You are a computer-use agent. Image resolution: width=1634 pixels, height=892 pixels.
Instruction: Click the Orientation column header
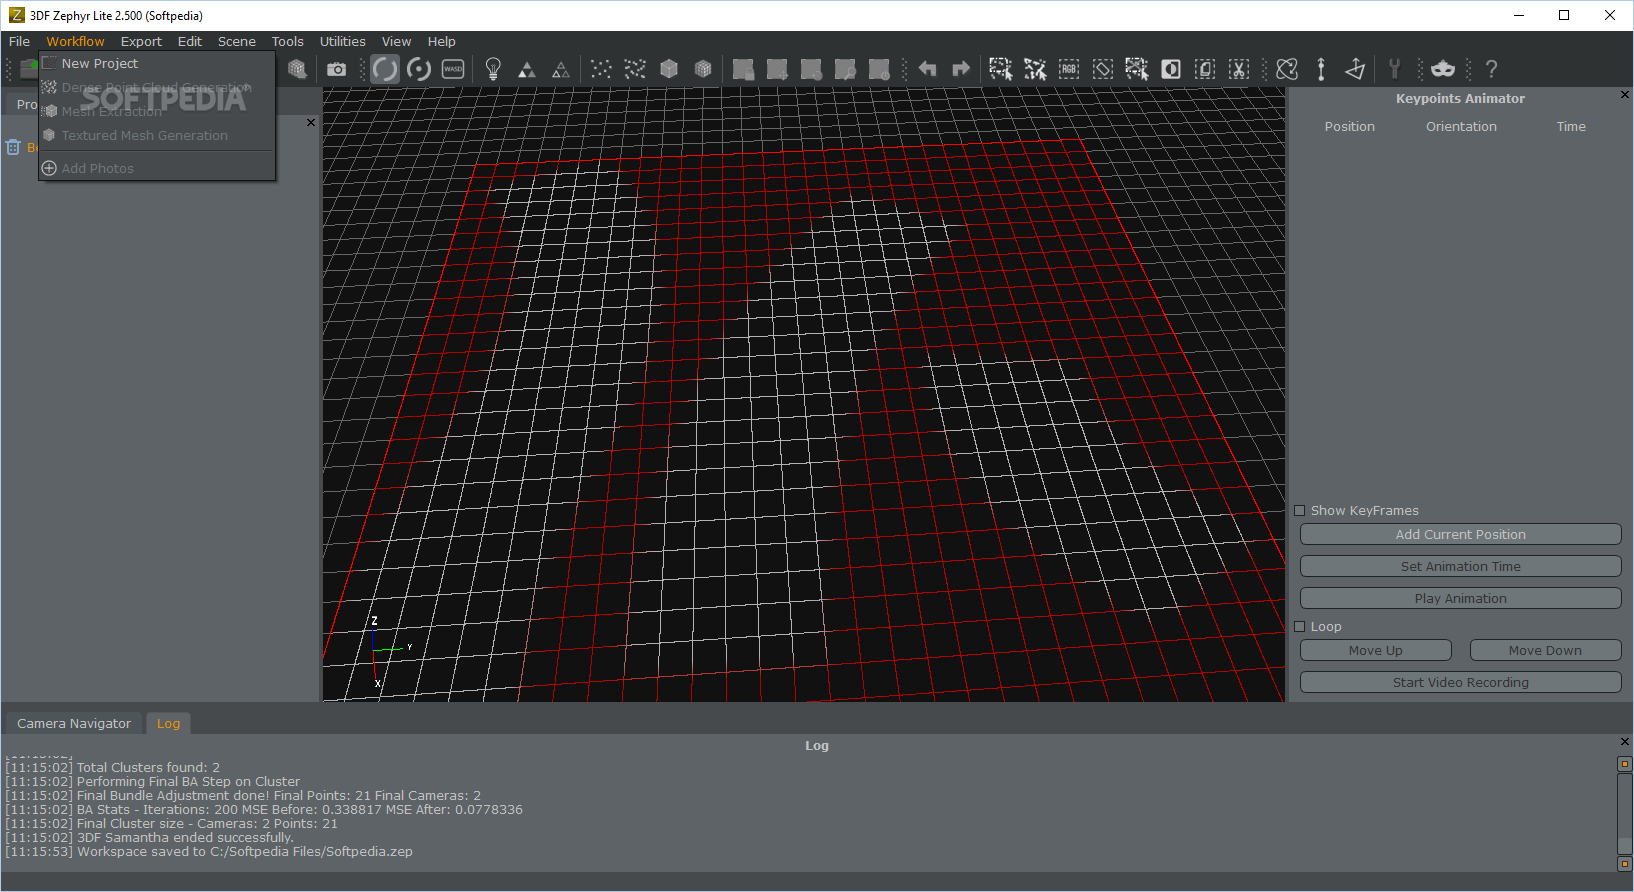click(1461, 127)
